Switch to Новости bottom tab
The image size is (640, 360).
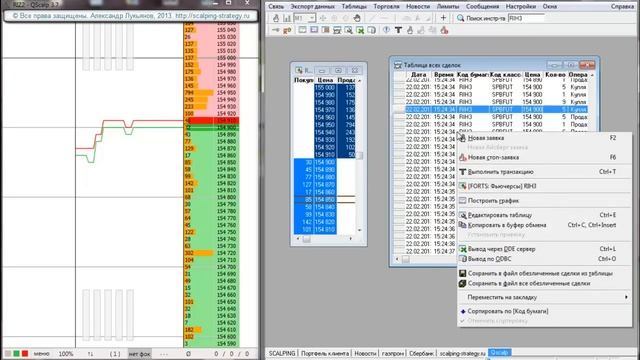[365, 353]
